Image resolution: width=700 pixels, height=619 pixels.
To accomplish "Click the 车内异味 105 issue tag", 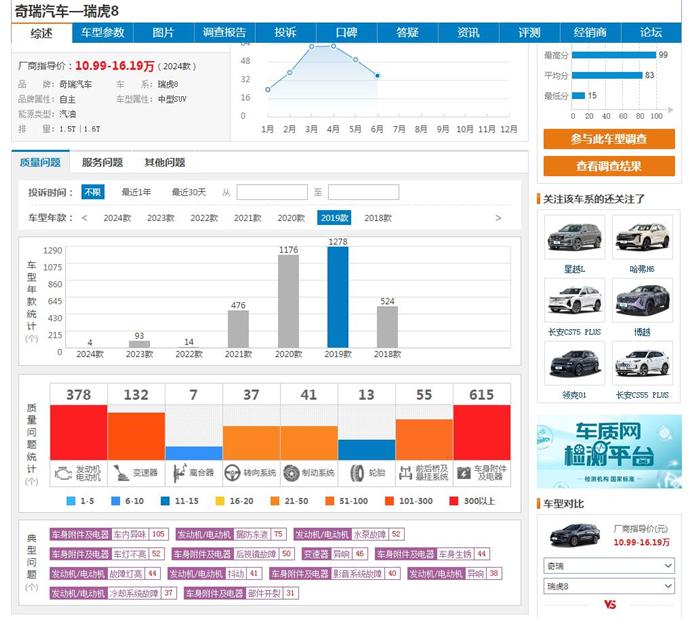I will 109,534.
